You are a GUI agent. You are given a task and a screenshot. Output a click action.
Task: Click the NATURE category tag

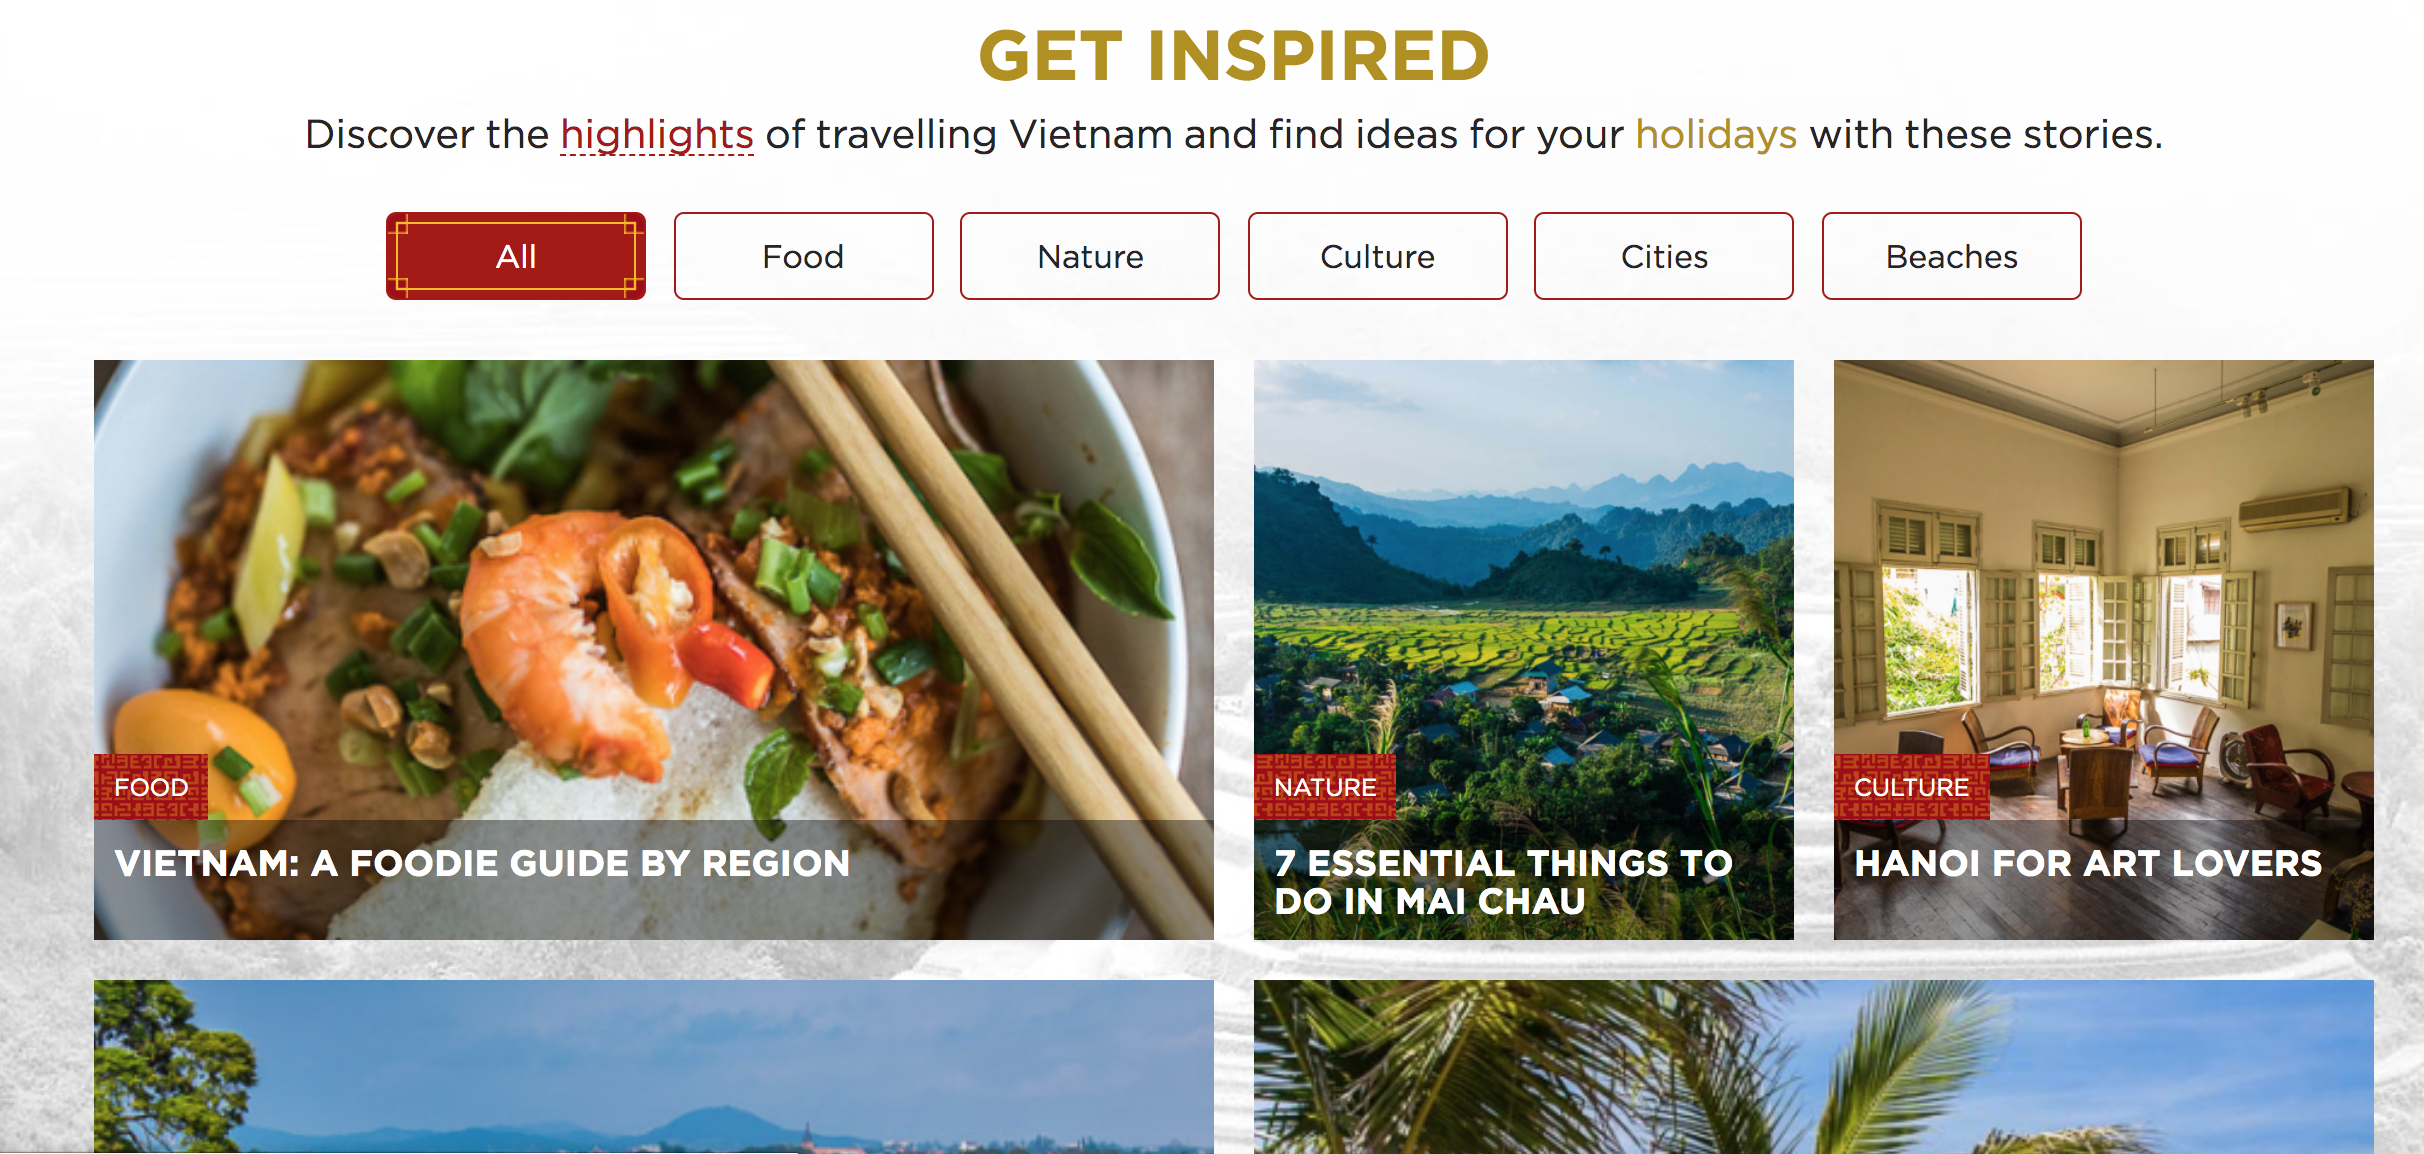[1325, 787]
